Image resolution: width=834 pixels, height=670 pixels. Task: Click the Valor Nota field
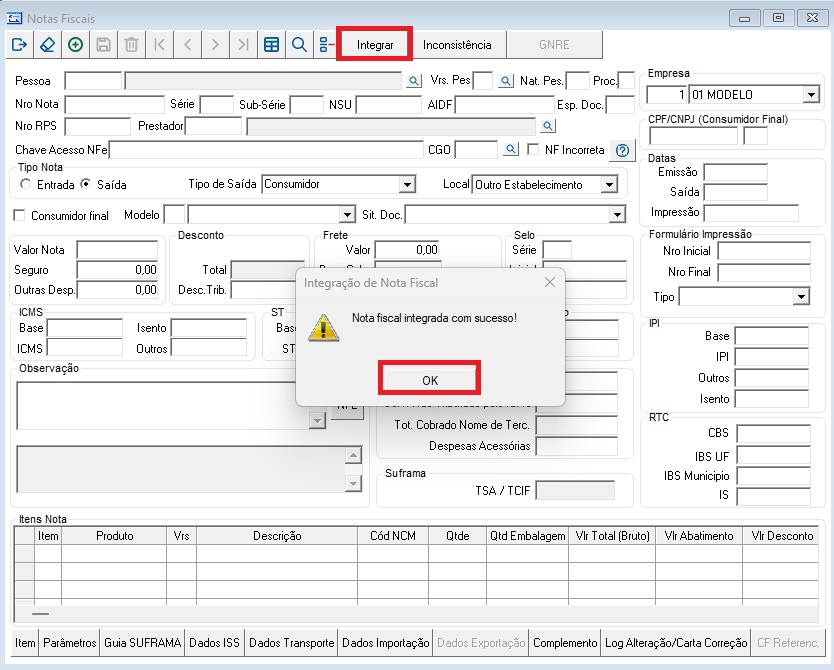click(117, 250)
